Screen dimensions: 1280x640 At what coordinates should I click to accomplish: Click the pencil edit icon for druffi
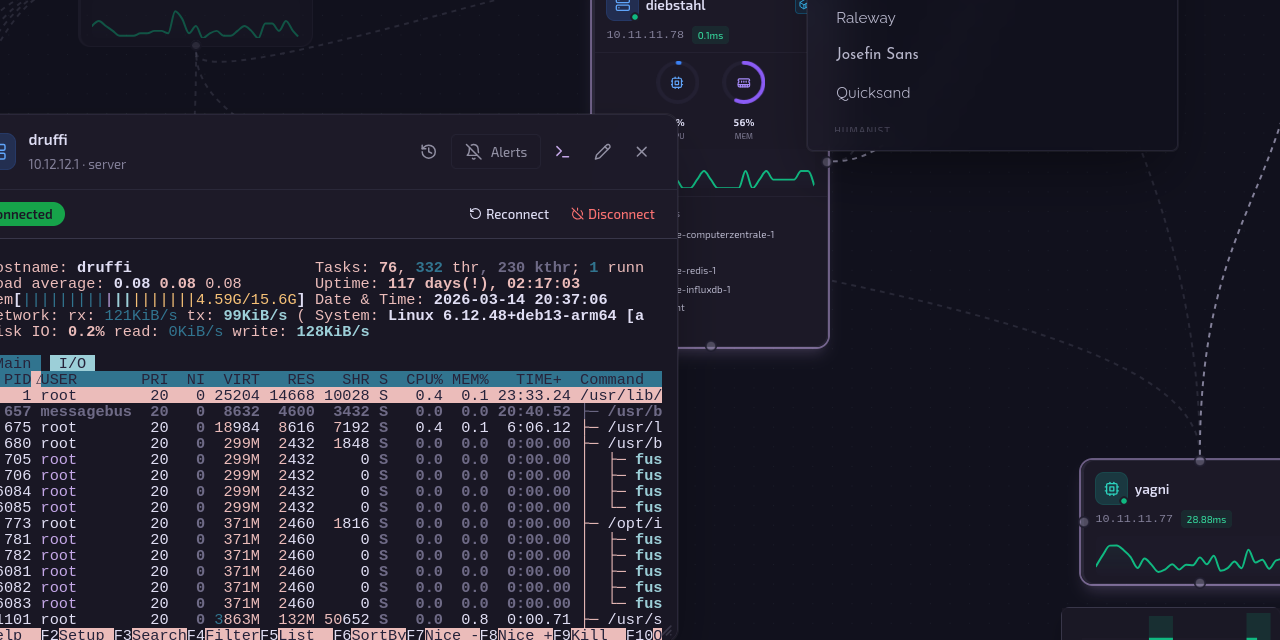pos(602,152)
